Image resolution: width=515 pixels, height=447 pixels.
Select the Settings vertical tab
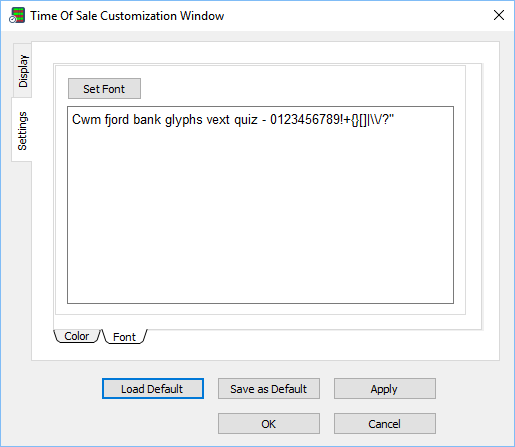(x=22, y=130)
